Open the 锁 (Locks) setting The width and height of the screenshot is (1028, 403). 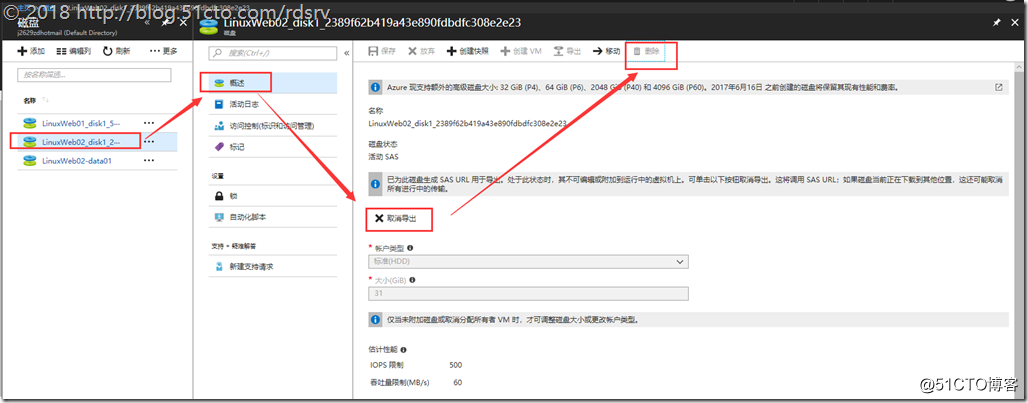pos(273,196)
